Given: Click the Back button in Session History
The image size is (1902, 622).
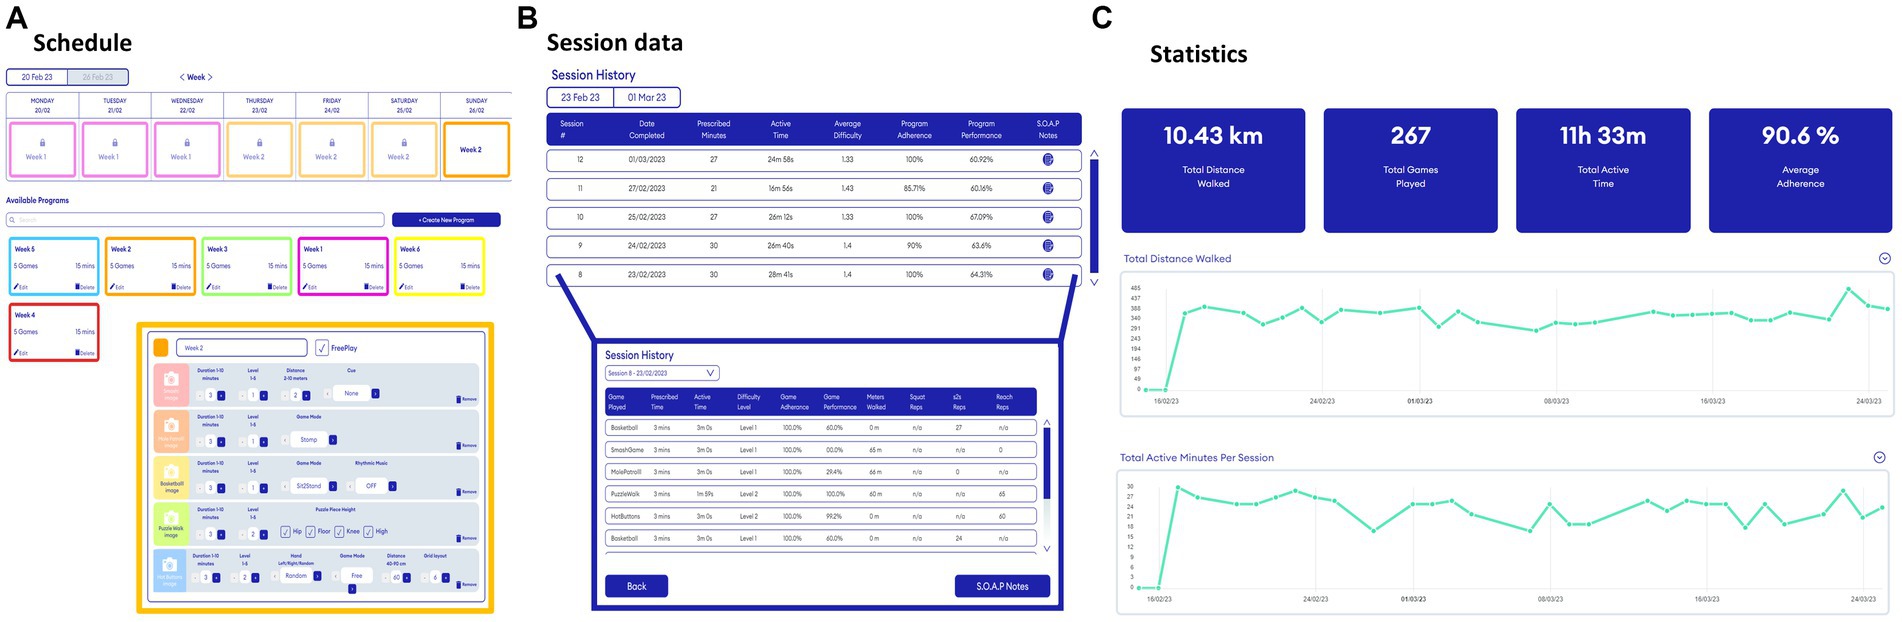Looking at the screenshot, I should coord(636,586).
